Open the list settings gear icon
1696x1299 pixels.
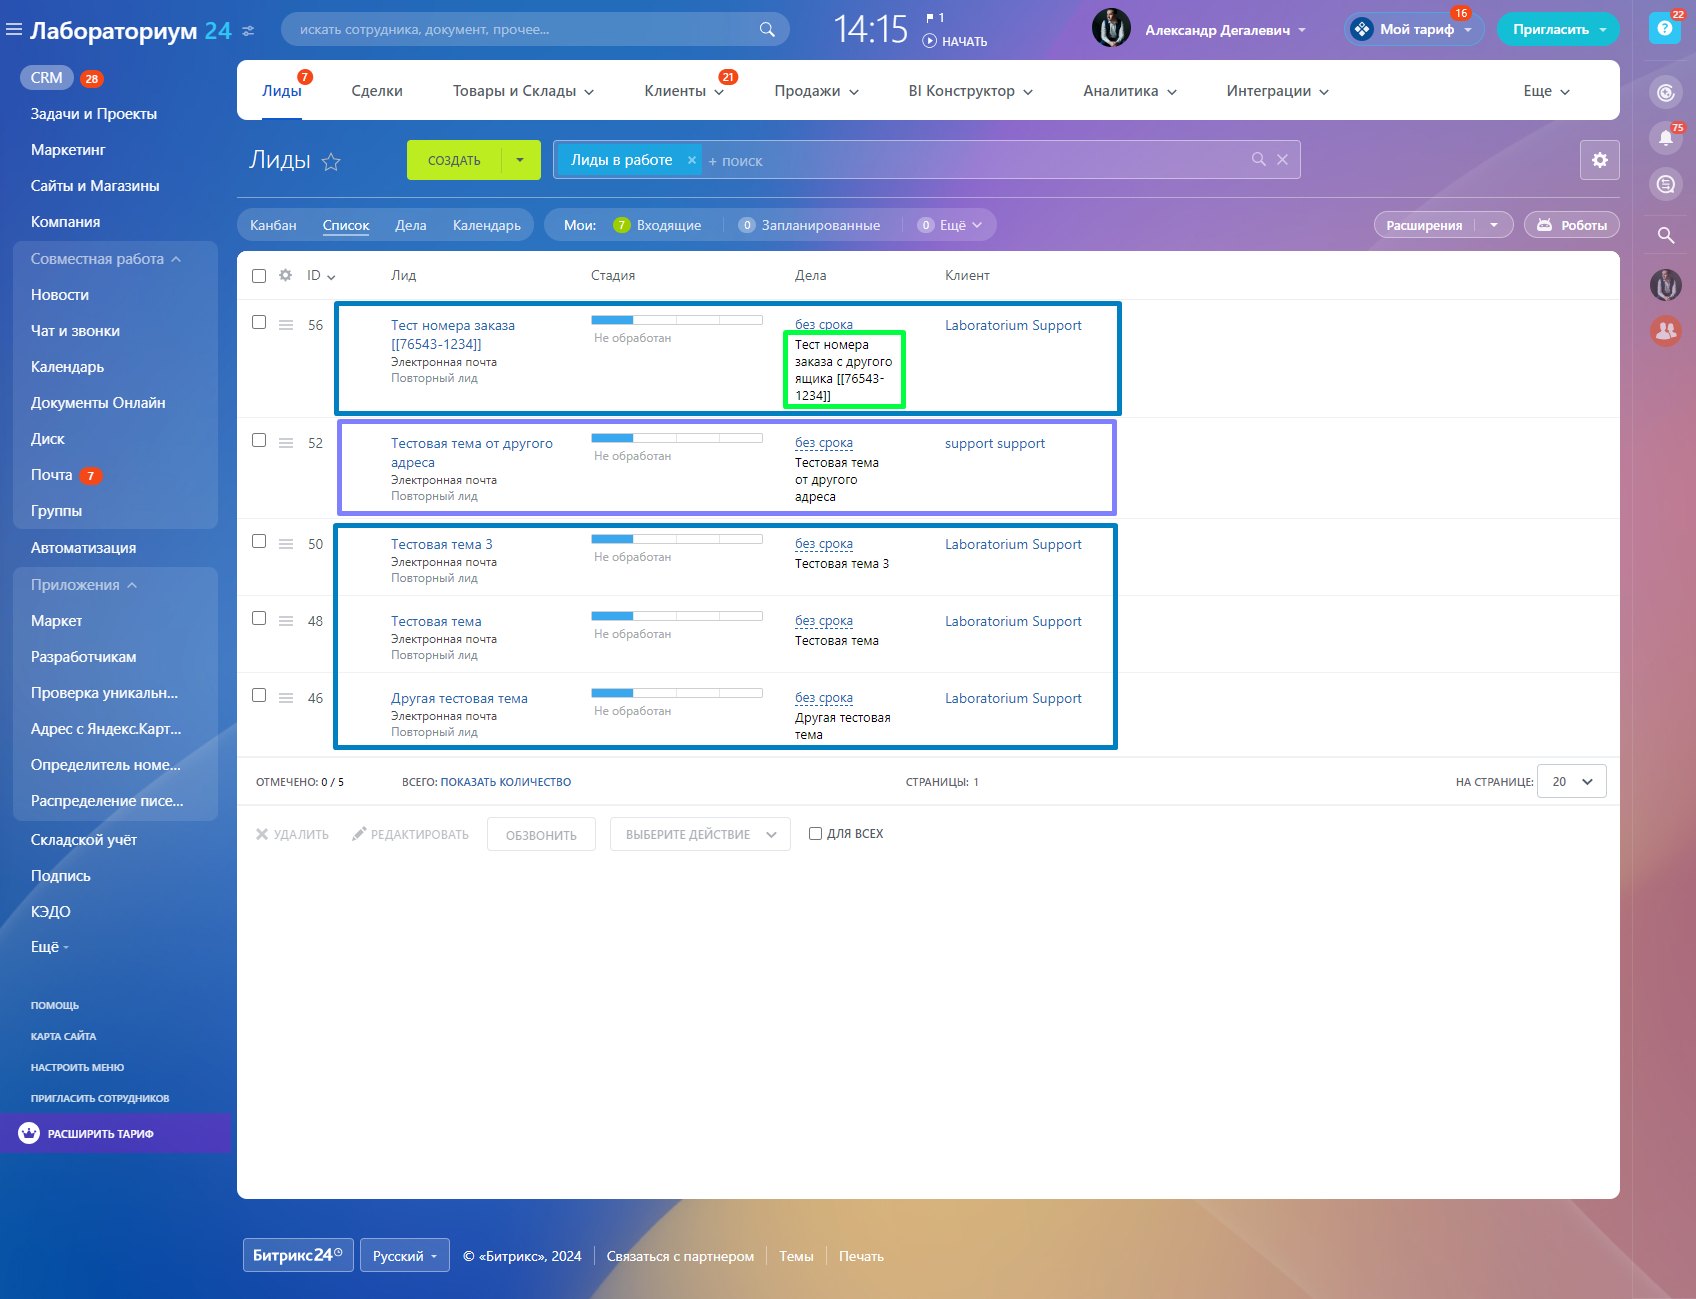(1599, 160)
